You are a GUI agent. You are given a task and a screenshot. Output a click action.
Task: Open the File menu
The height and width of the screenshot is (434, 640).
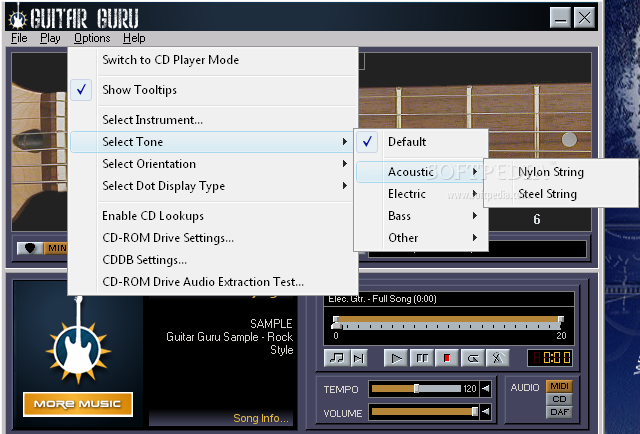coord(19,38)
